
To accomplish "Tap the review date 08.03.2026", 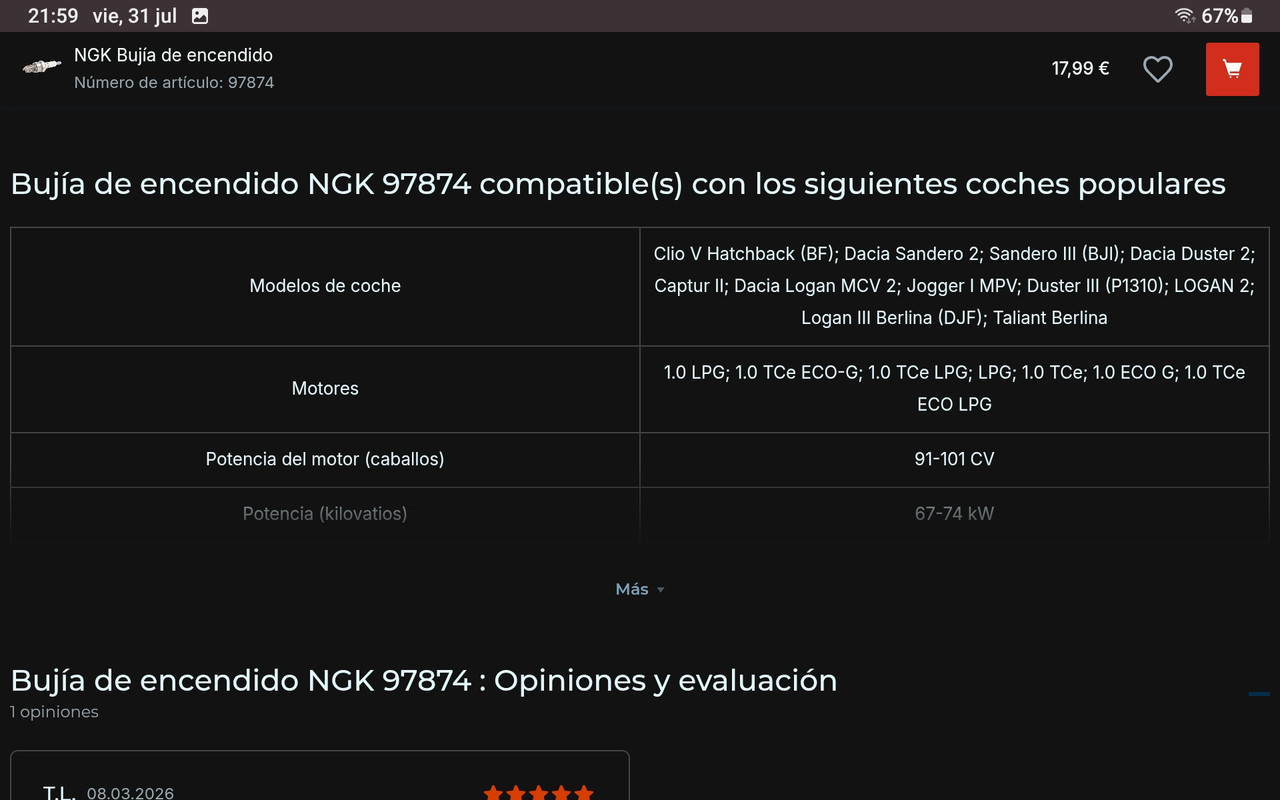I will [130, 794].
